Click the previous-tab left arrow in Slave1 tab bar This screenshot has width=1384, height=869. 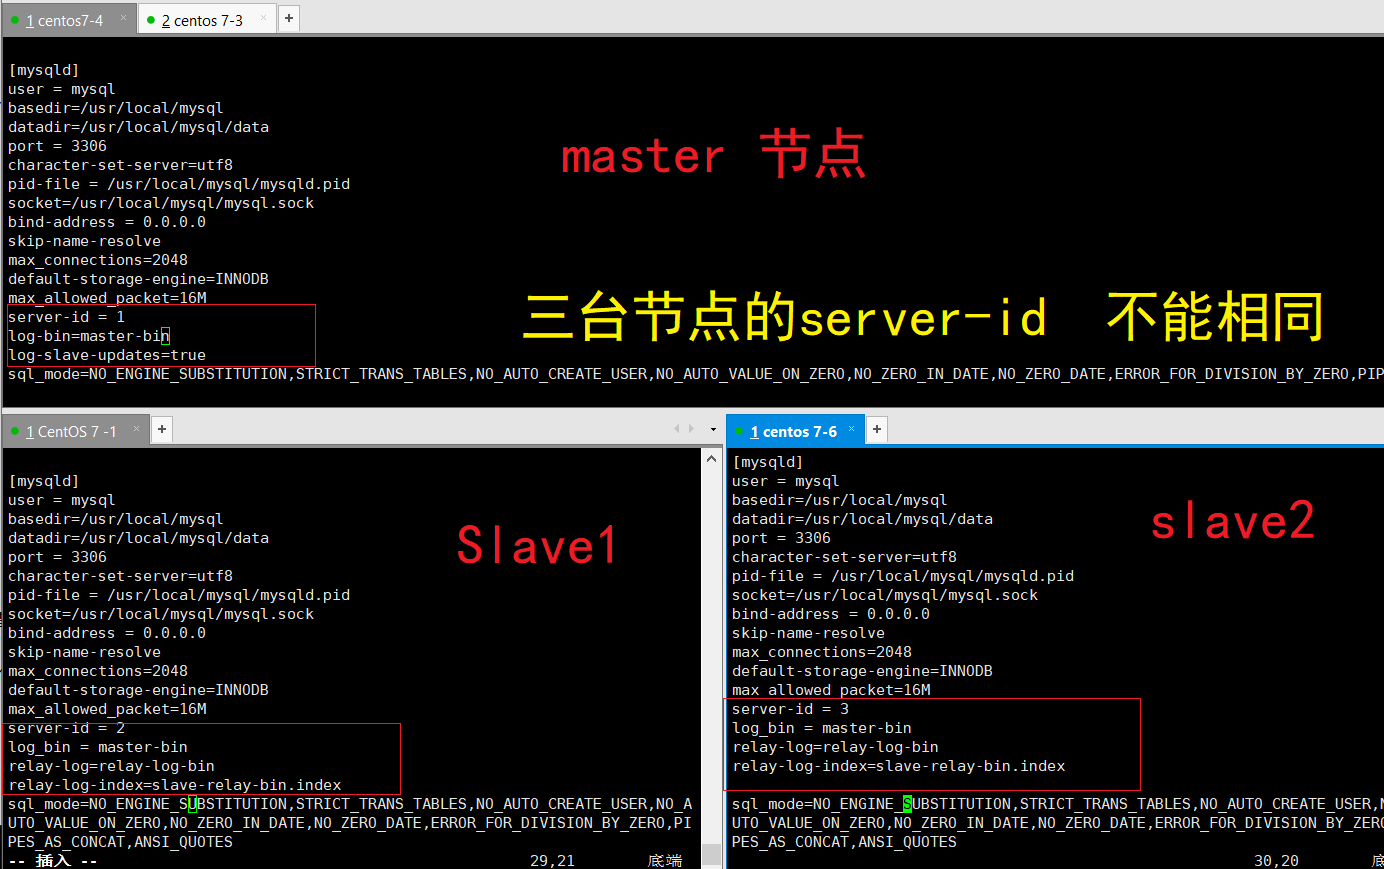pos(677,428)
